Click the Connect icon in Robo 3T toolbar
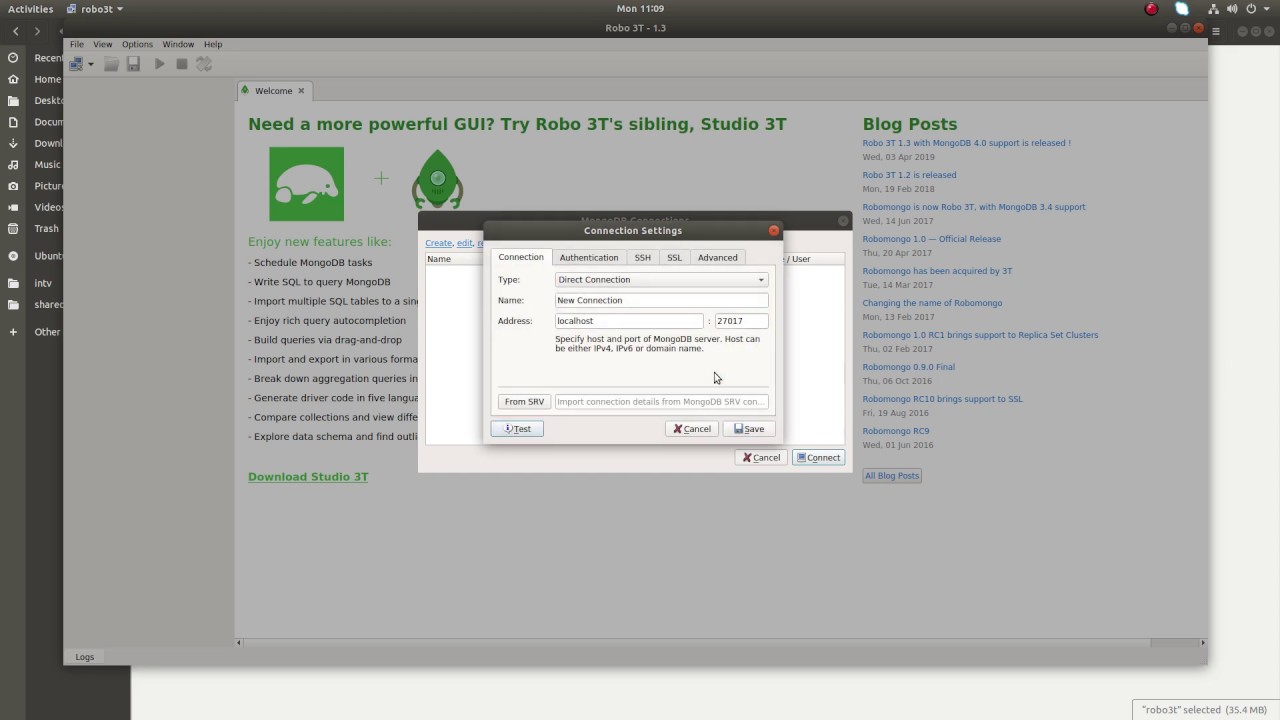 pyautogui.click(x=76, y=64)
